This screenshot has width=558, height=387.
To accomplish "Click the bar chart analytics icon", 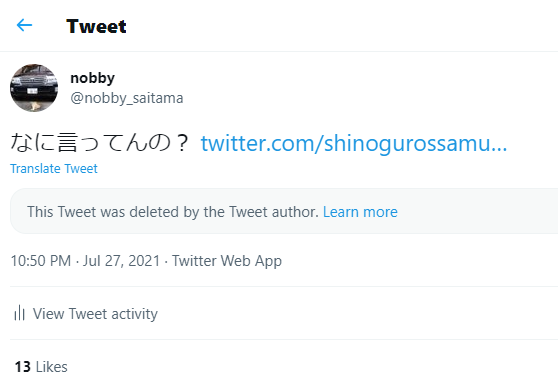I will pyautogui.click(x=19, y=313).
